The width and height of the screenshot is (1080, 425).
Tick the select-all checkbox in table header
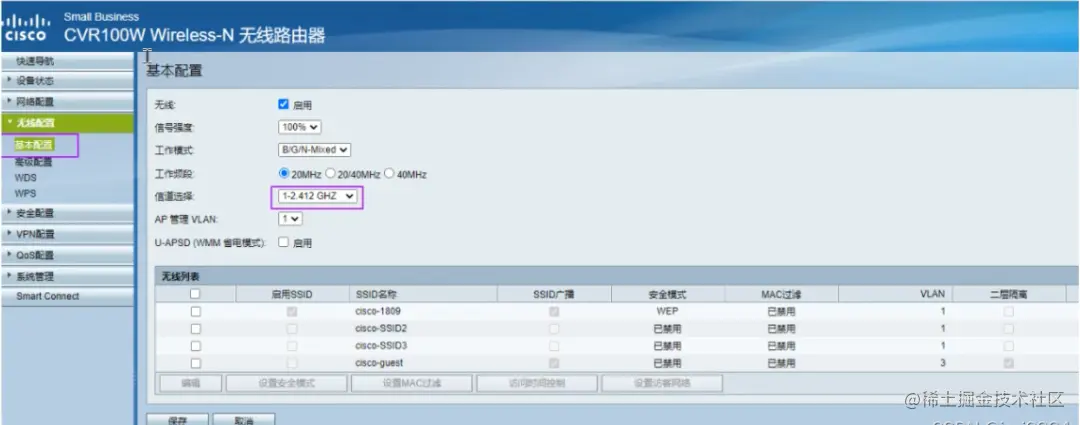point(196,294)
